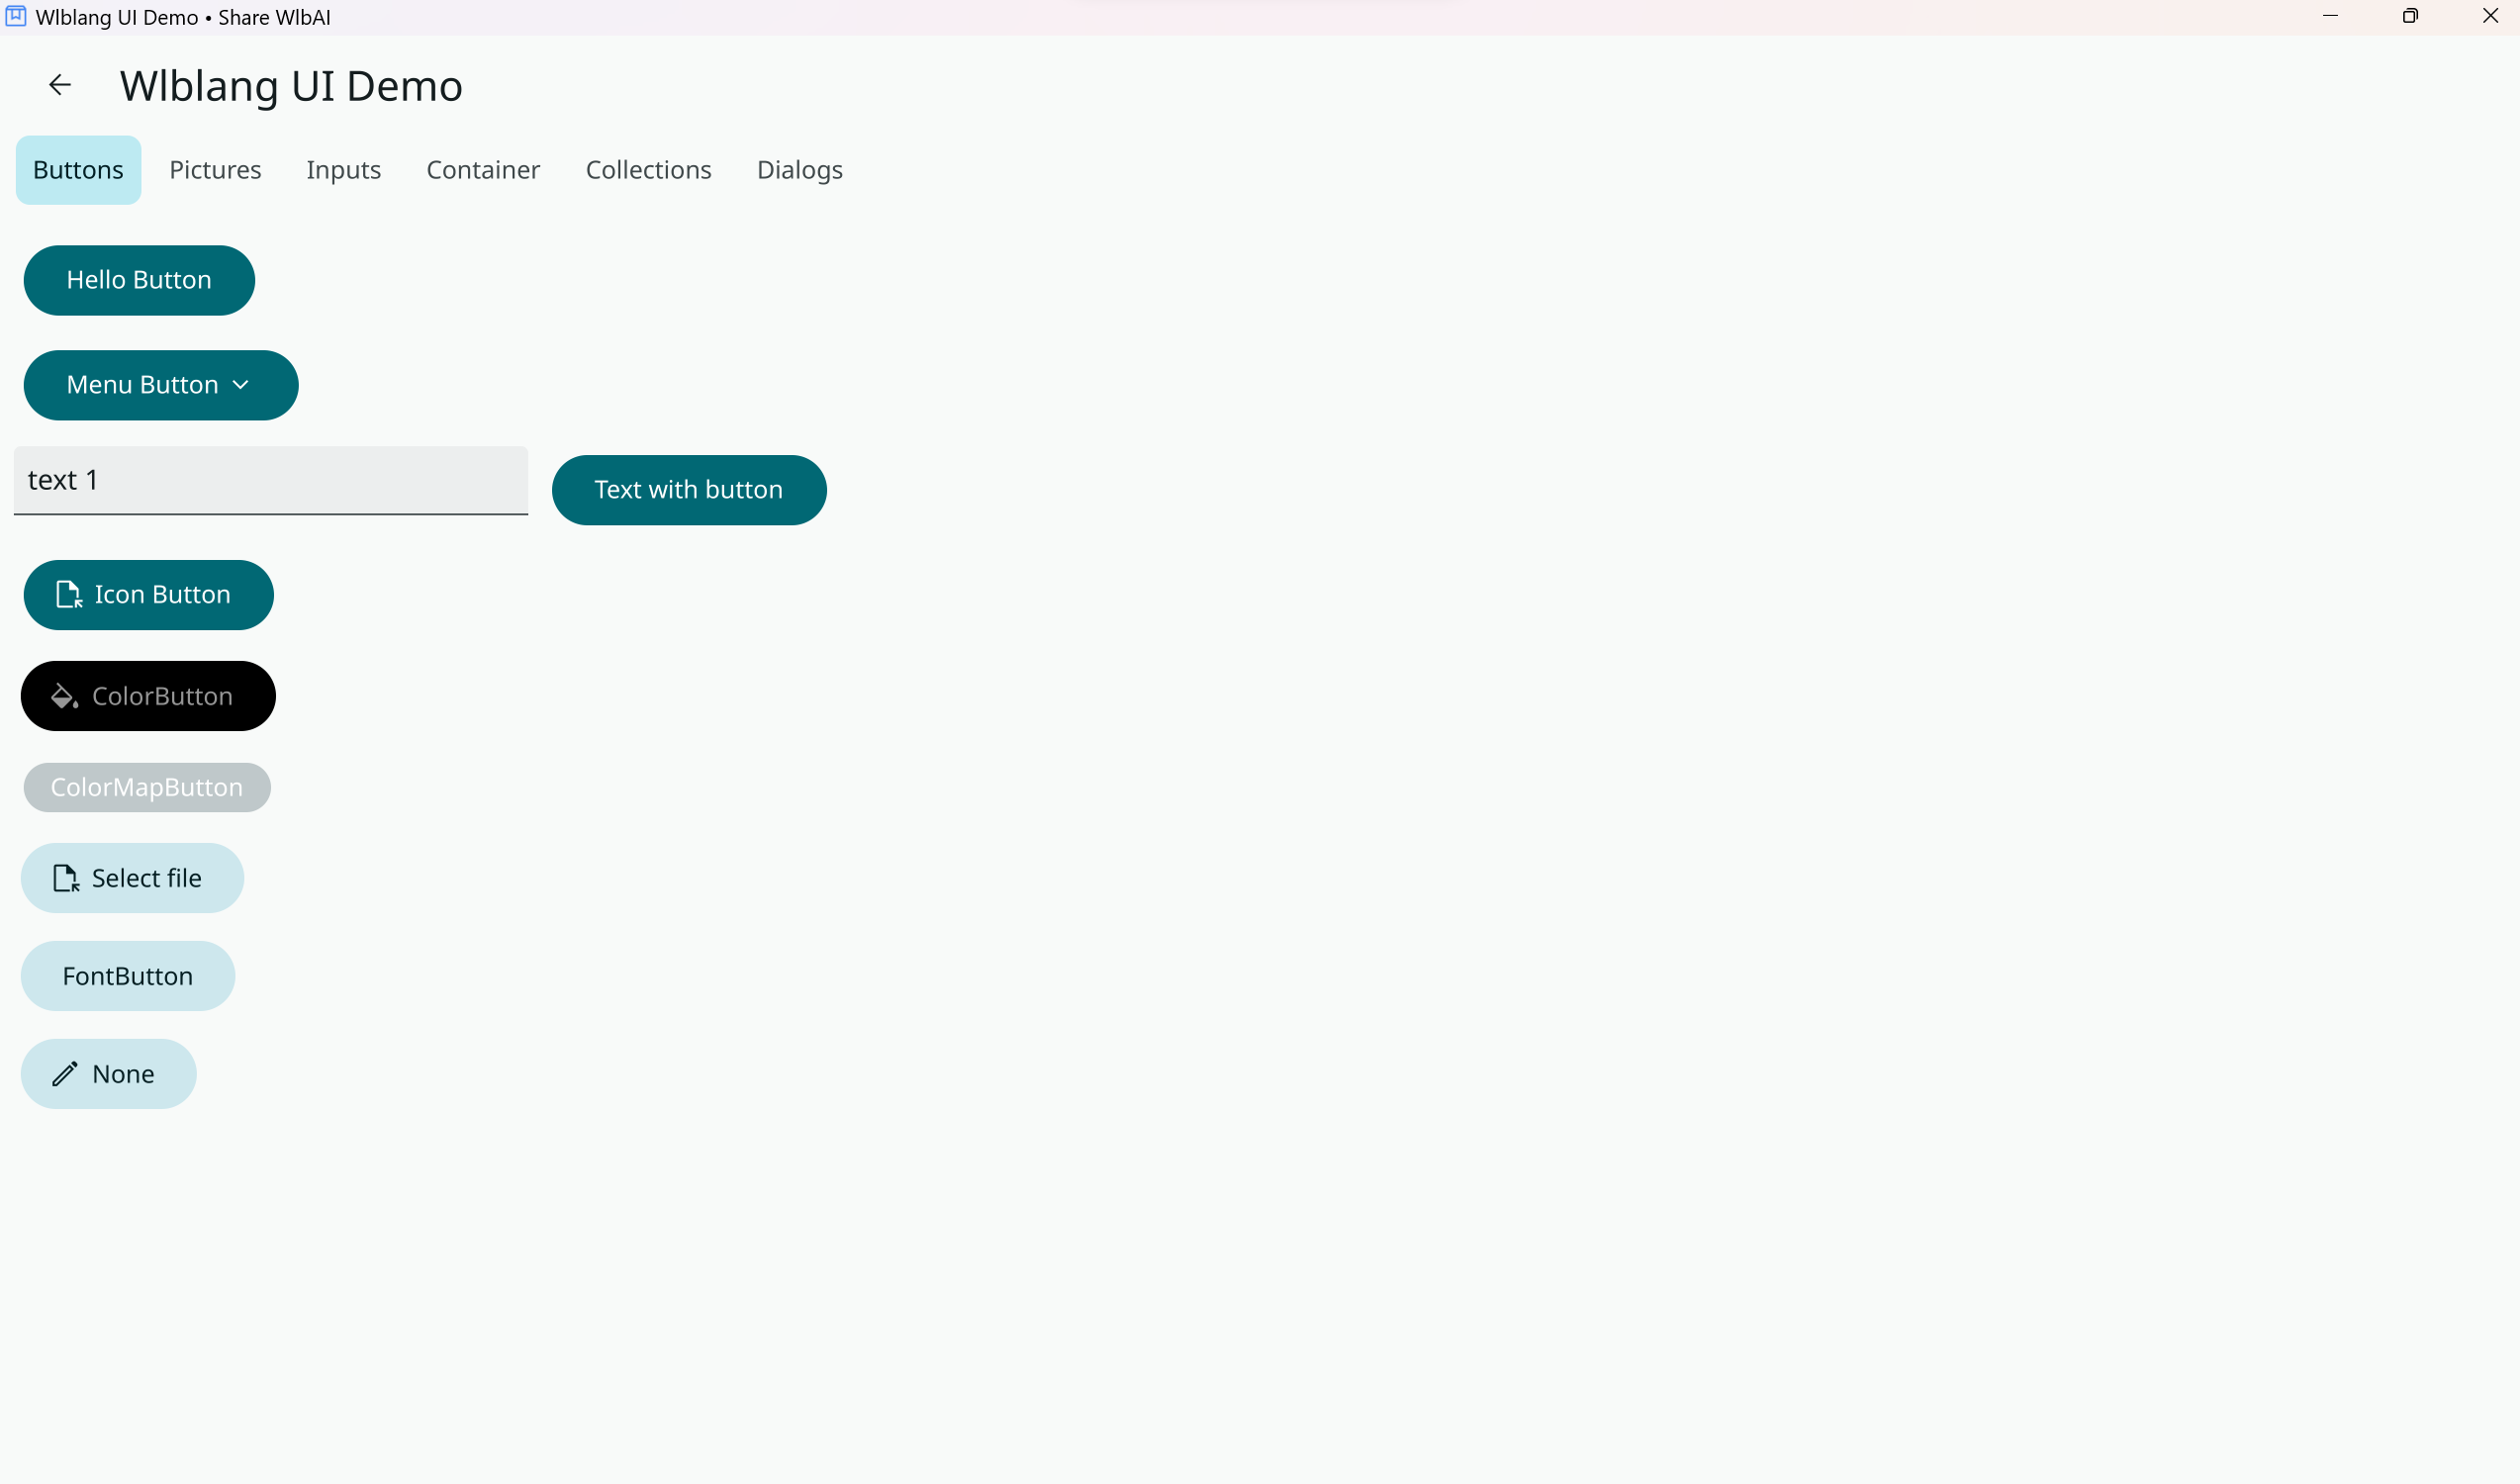Select the Collections tab
This screenshot has width=2520, height=1484.
click(x=648, y=170)
